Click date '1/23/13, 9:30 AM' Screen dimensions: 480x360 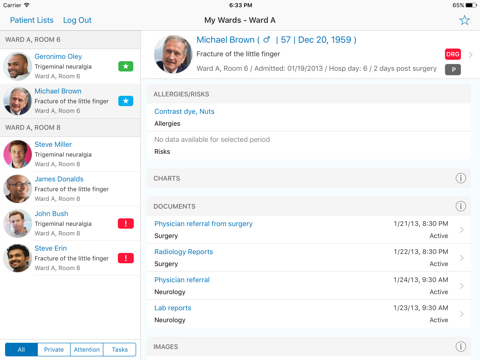pyautogui.click(x=421, y=308)
